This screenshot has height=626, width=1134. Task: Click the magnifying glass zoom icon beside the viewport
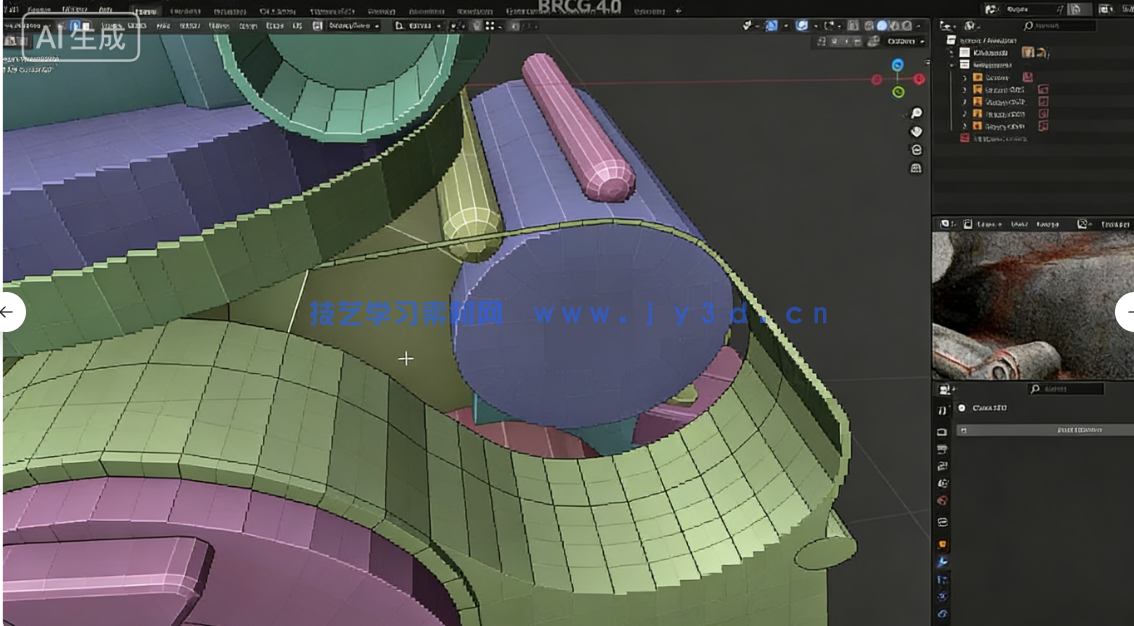coord(916,113)
